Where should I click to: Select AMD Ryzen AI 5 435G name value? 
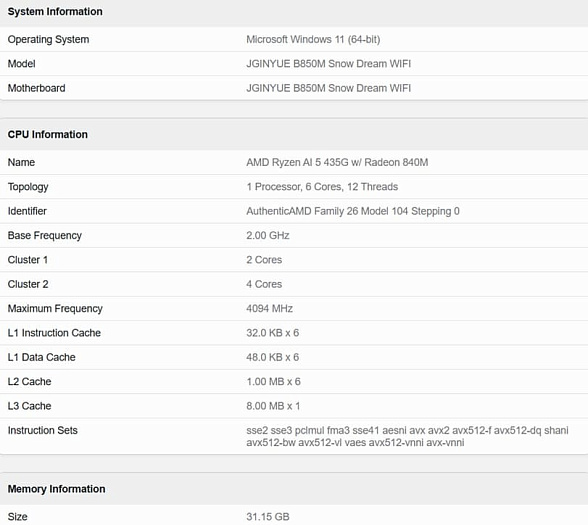(x=337, y=162)
